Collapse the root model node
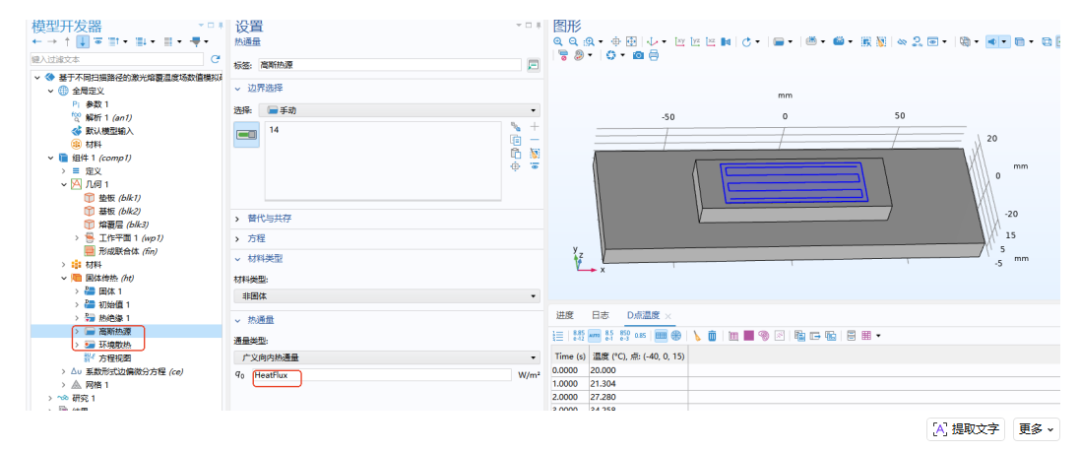The image size is (1080, 452). pos(37,77)
